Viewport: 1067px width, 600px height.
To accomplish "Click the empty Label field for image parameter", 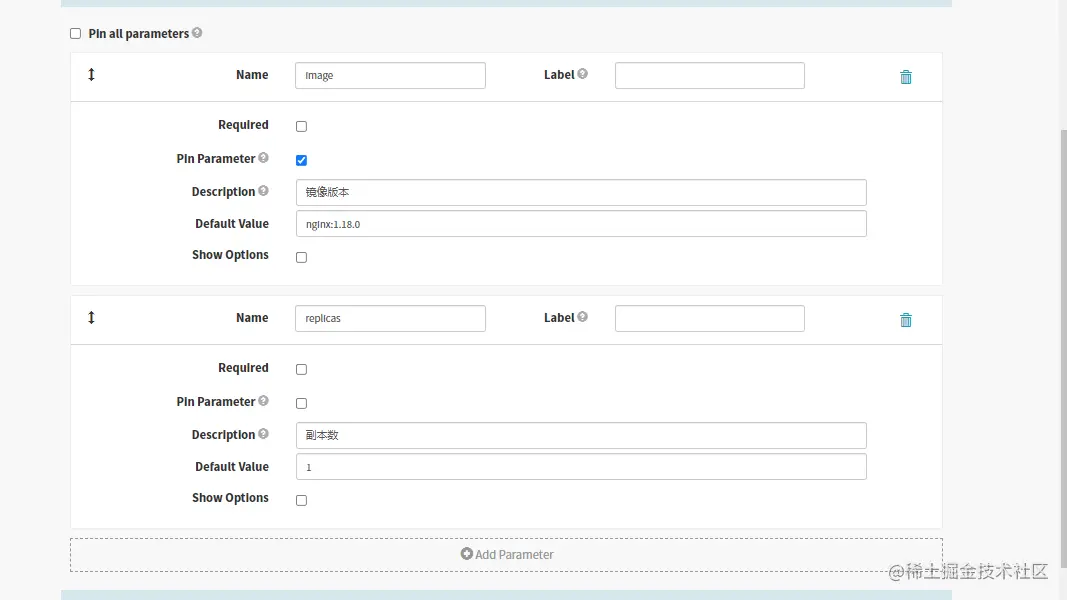I will [x=710, y=76].
